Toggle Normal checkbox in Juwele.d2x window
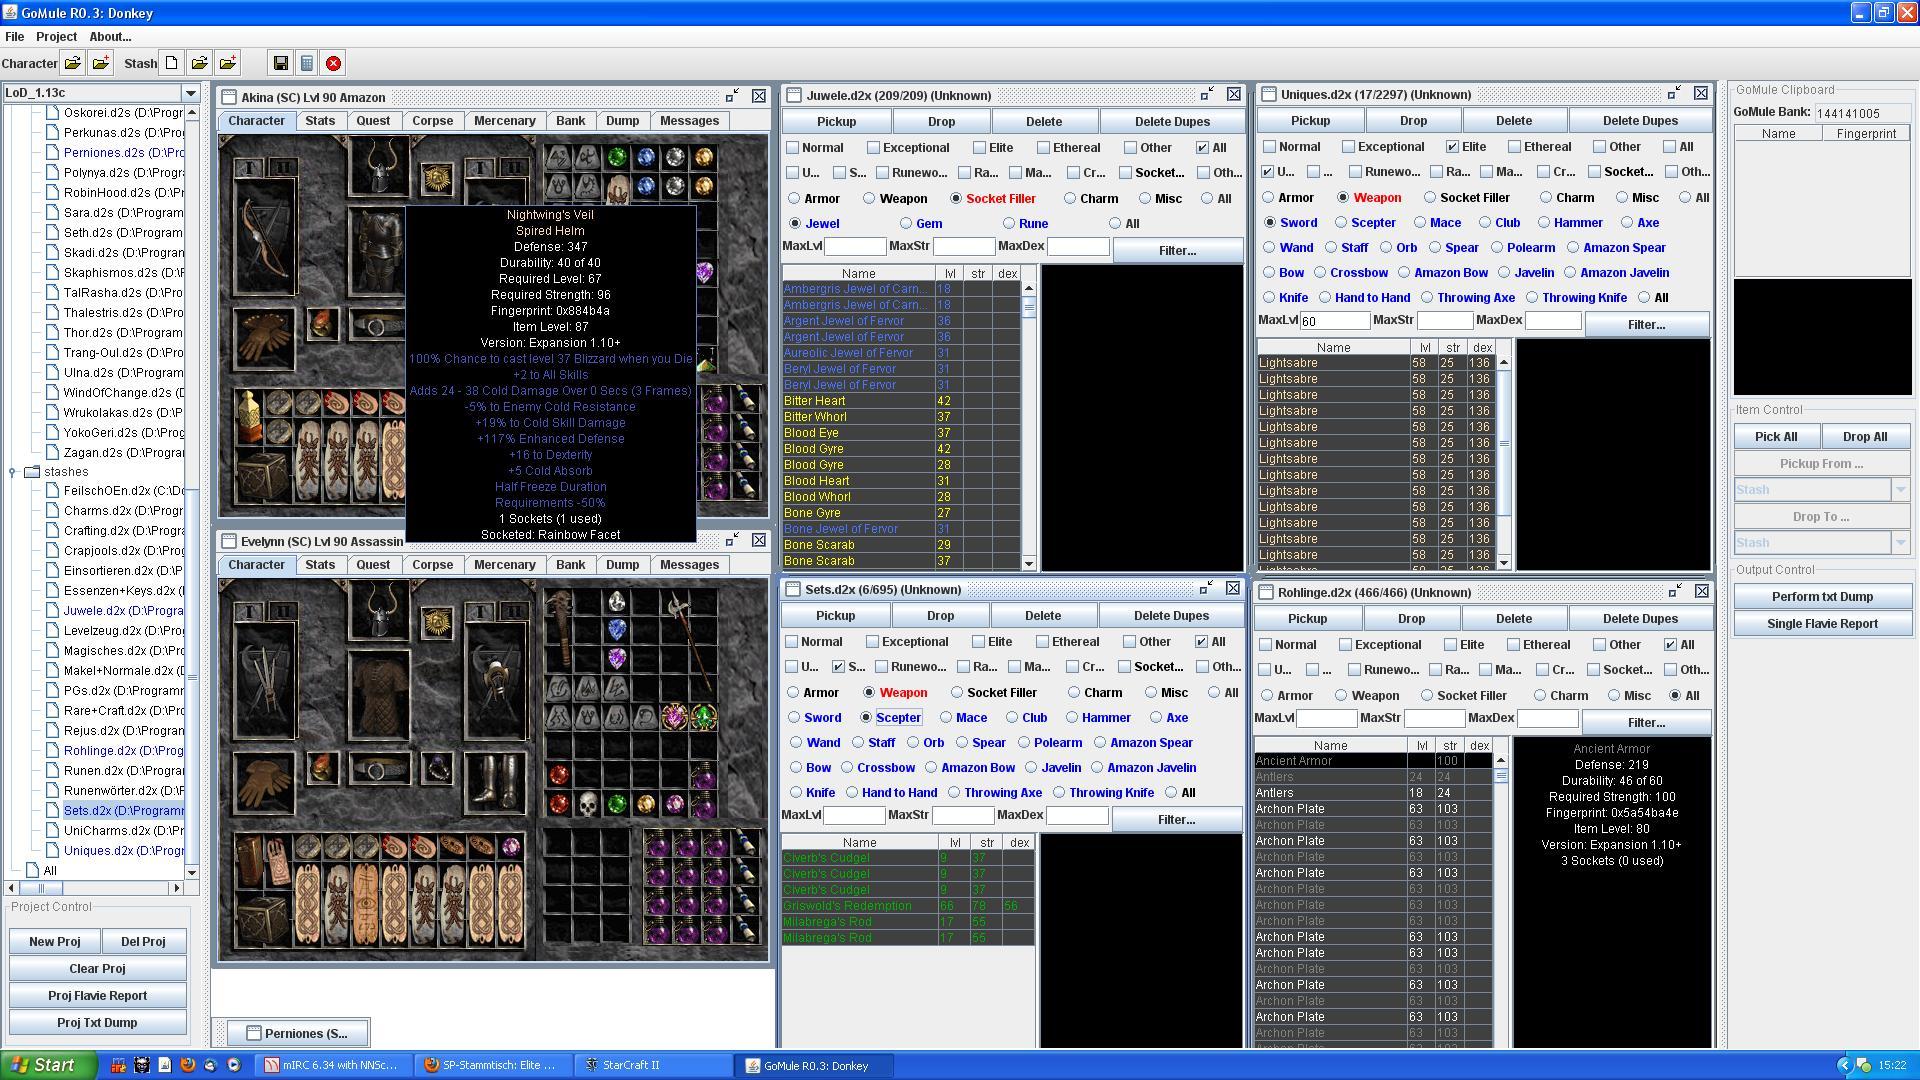Image resolution: width=1920 pixels, height=1080 pixels. click(793, 147)
